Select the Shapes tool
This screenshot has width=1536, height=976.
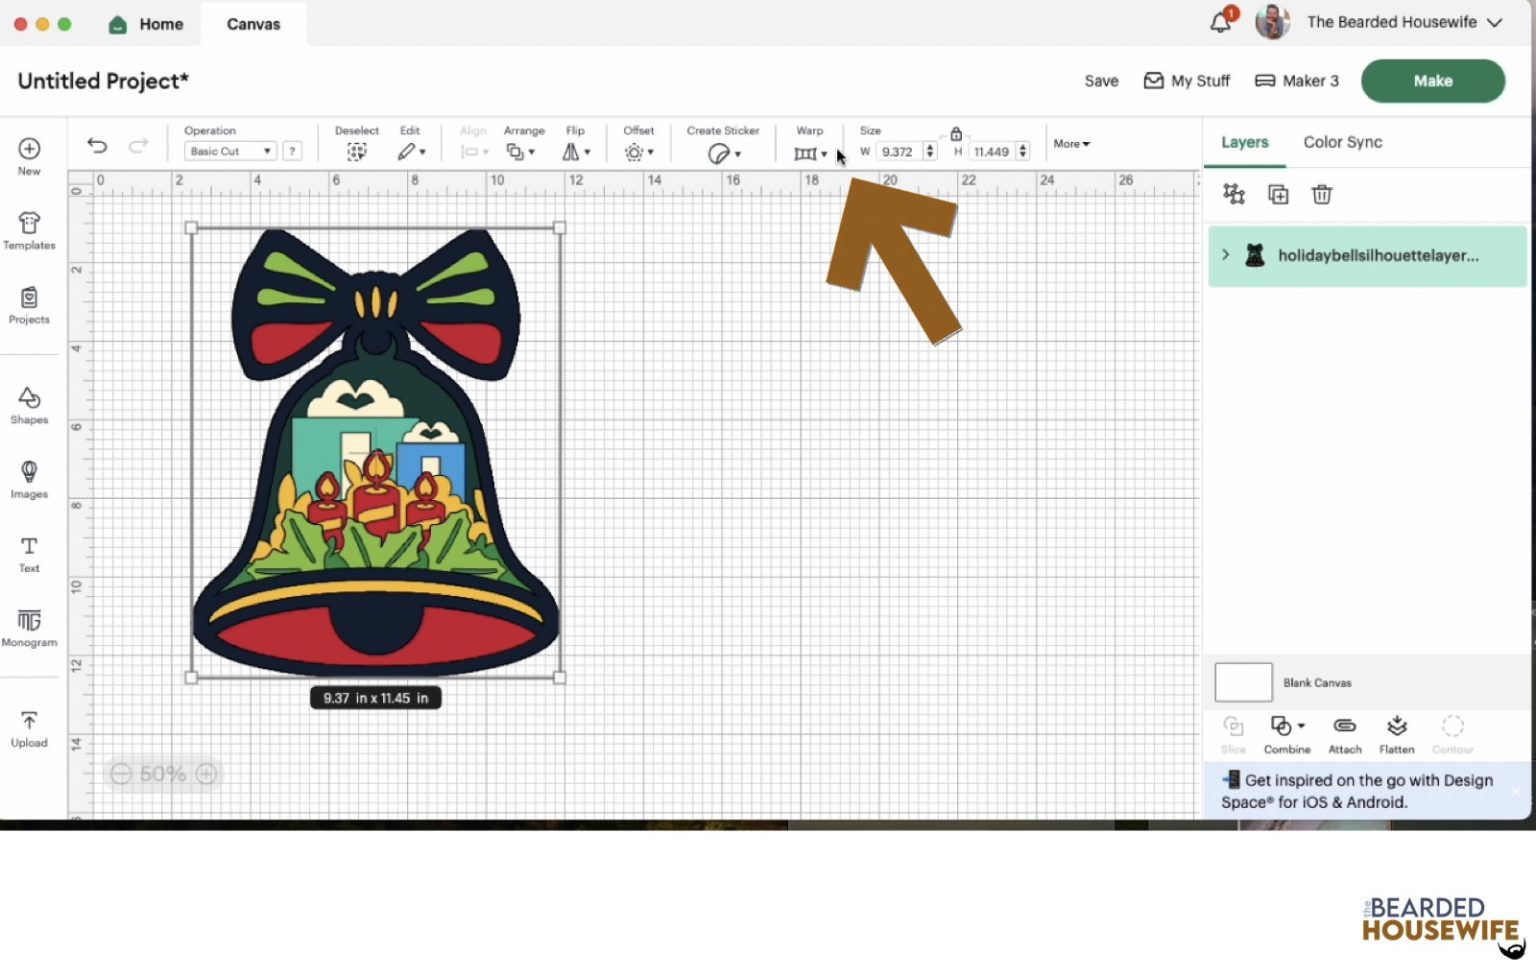point(28,404)
